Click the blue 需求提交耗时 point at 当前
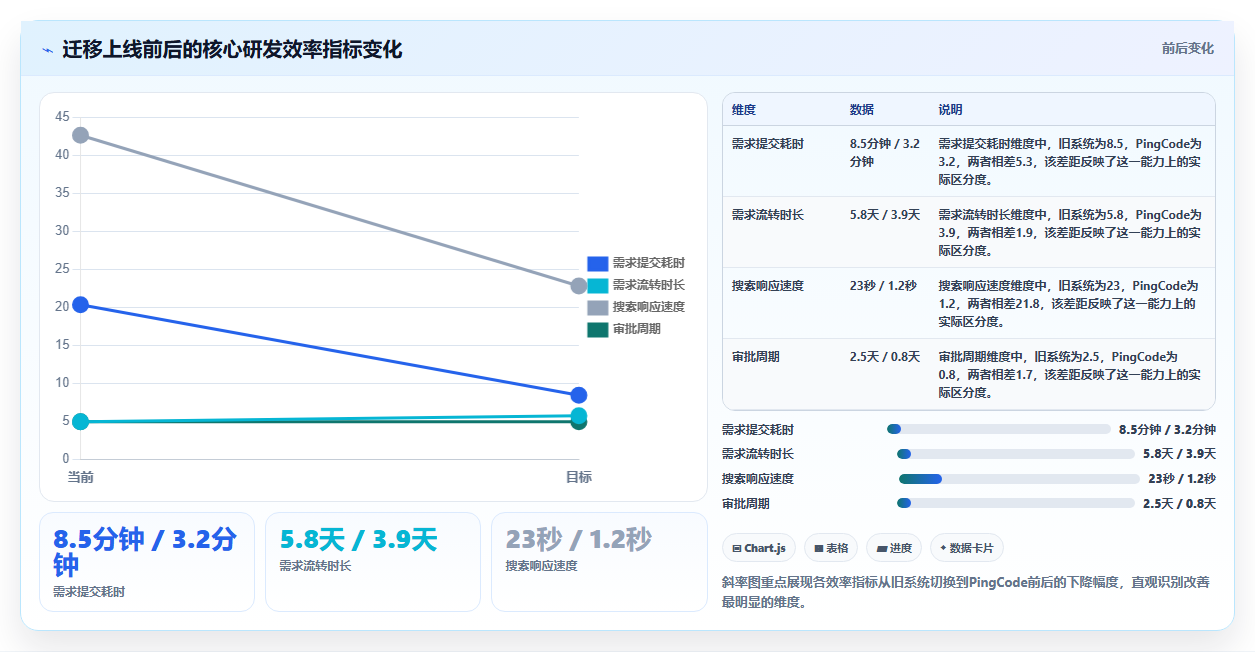Image resolution: width=1255 pixels, height=652 pixels. point(80,304)
